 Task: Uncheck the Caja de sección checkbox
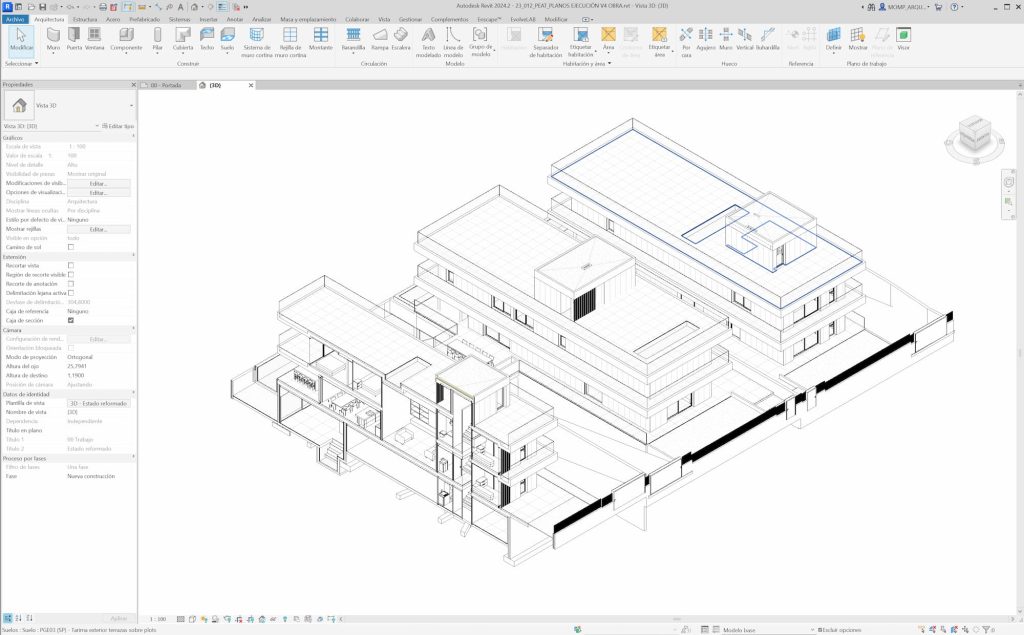(x=71, y=320)
